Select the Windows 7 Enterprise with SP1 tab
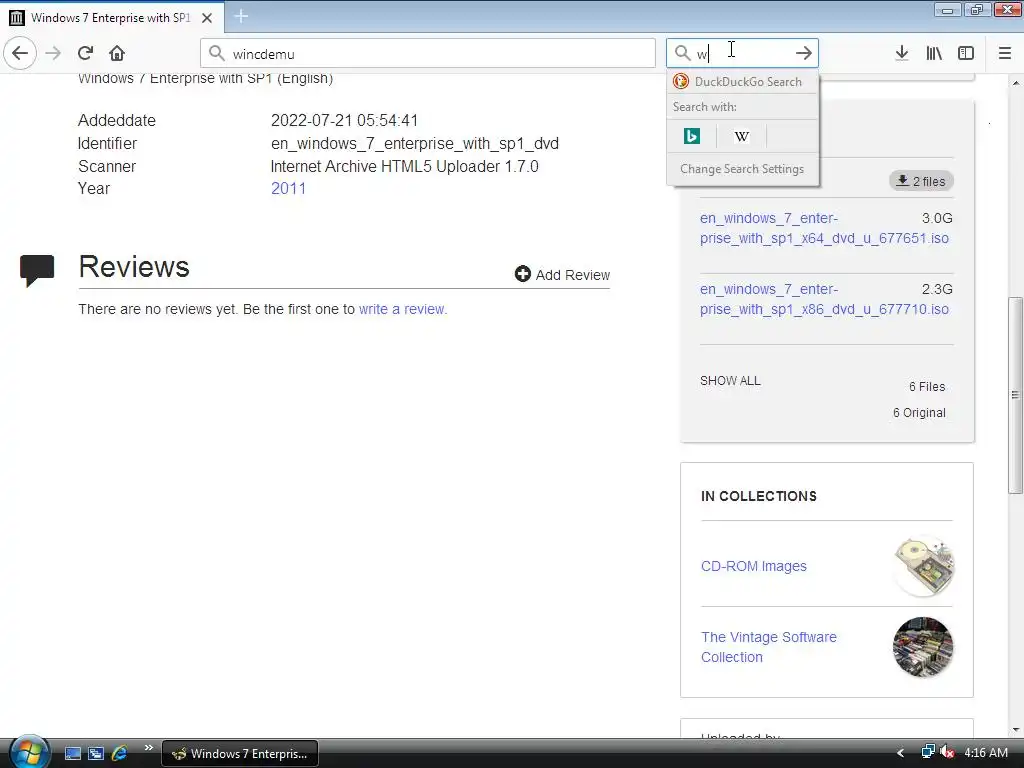 [x=111, y=18]
